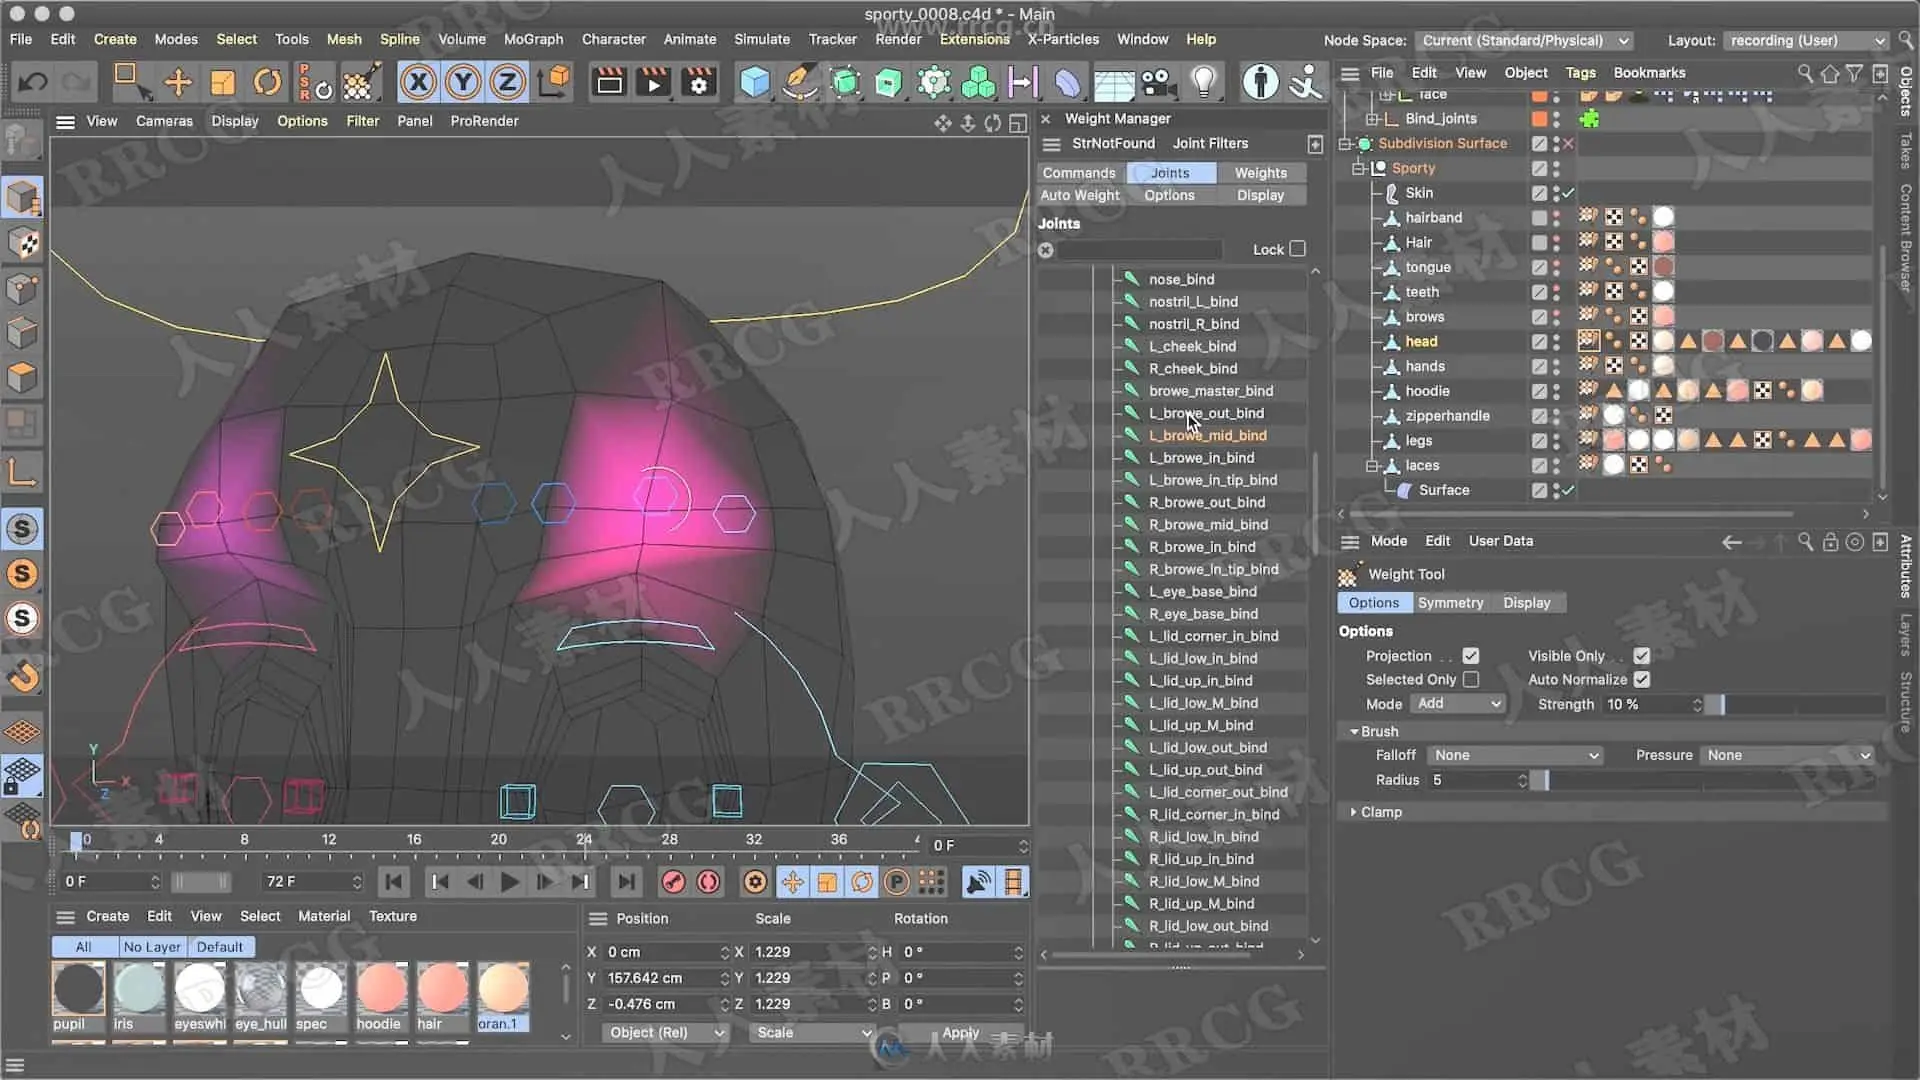Screen dimensions: 1920x1080
Task: Toggle the Selected Only checkbox
Action: [x=1470, y=680]
